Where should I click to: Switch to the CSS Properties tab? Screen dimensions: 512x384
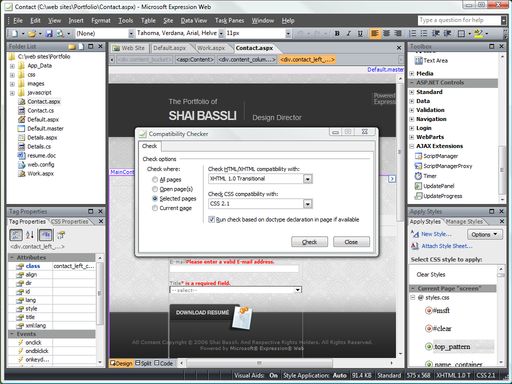pyautogui.click(x=69, y=221)
